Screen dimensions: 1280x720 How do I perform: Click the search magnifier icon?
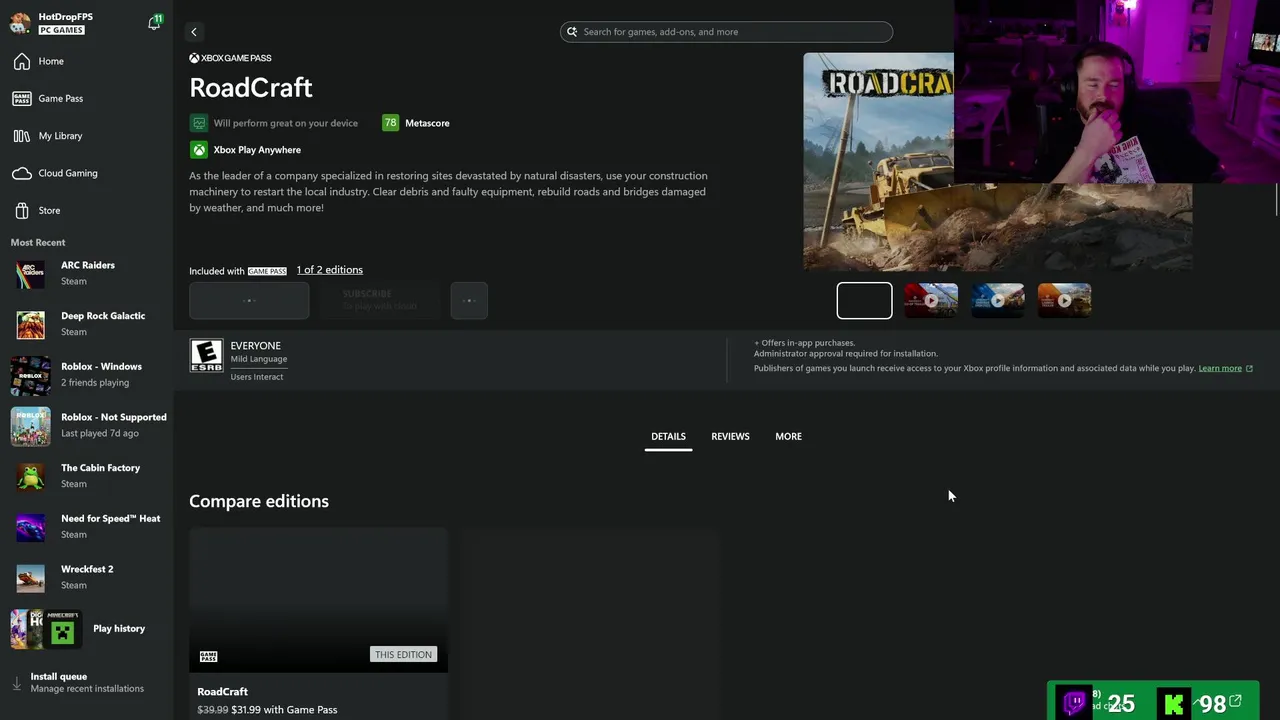pos(572,32)
